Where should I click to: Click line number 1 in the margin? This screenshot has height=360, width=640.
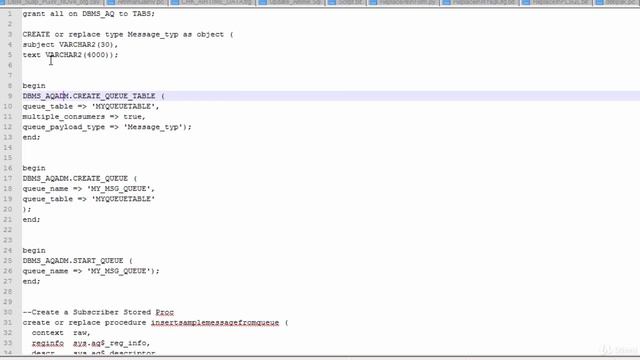[x=10, y=14]
